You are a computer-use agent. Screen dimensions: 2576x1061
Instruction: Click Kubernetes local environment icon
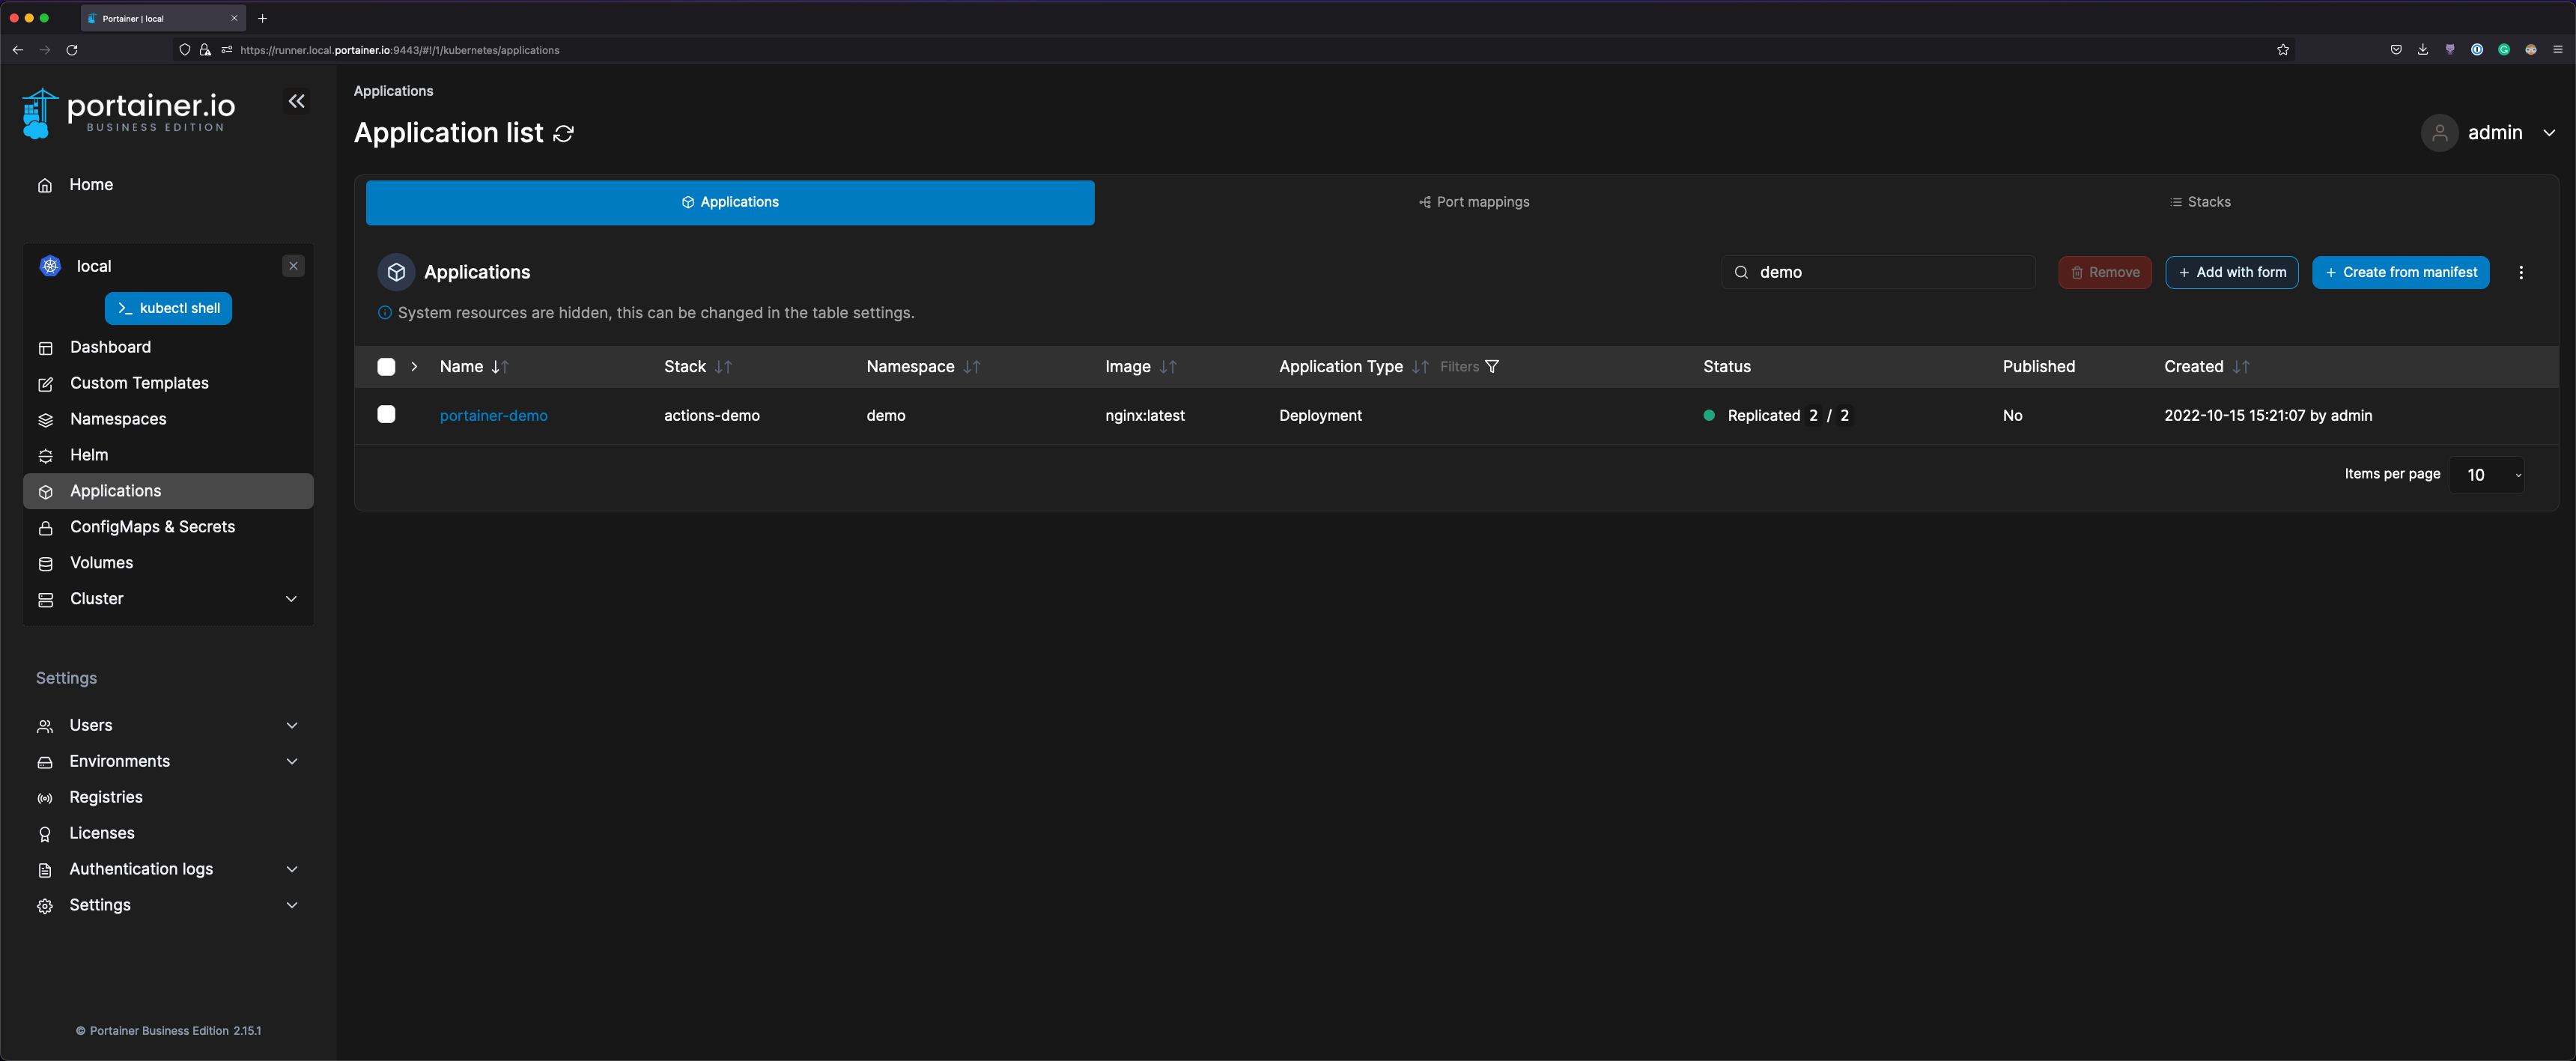[50, 266]
